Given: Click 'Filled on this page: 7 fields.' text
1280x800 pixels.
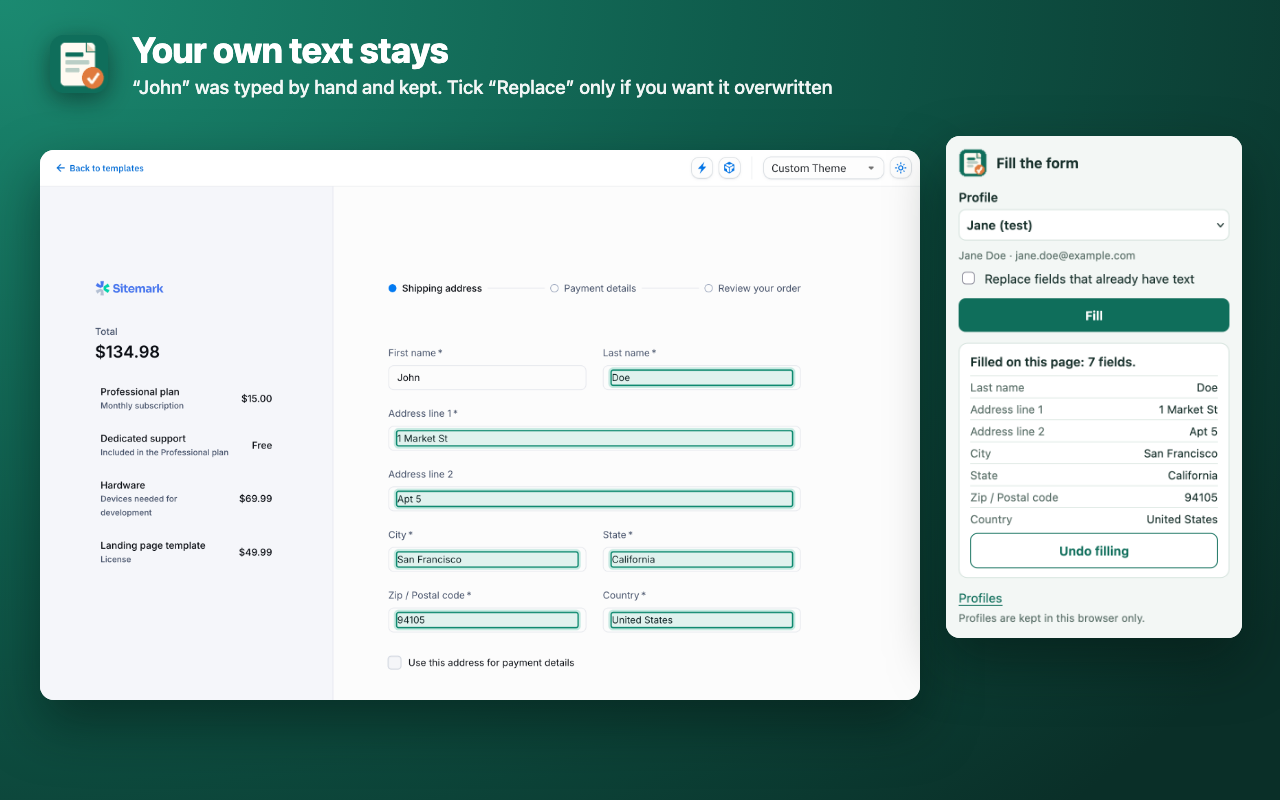Looking at the screenshot, I should pos(1053,362).
